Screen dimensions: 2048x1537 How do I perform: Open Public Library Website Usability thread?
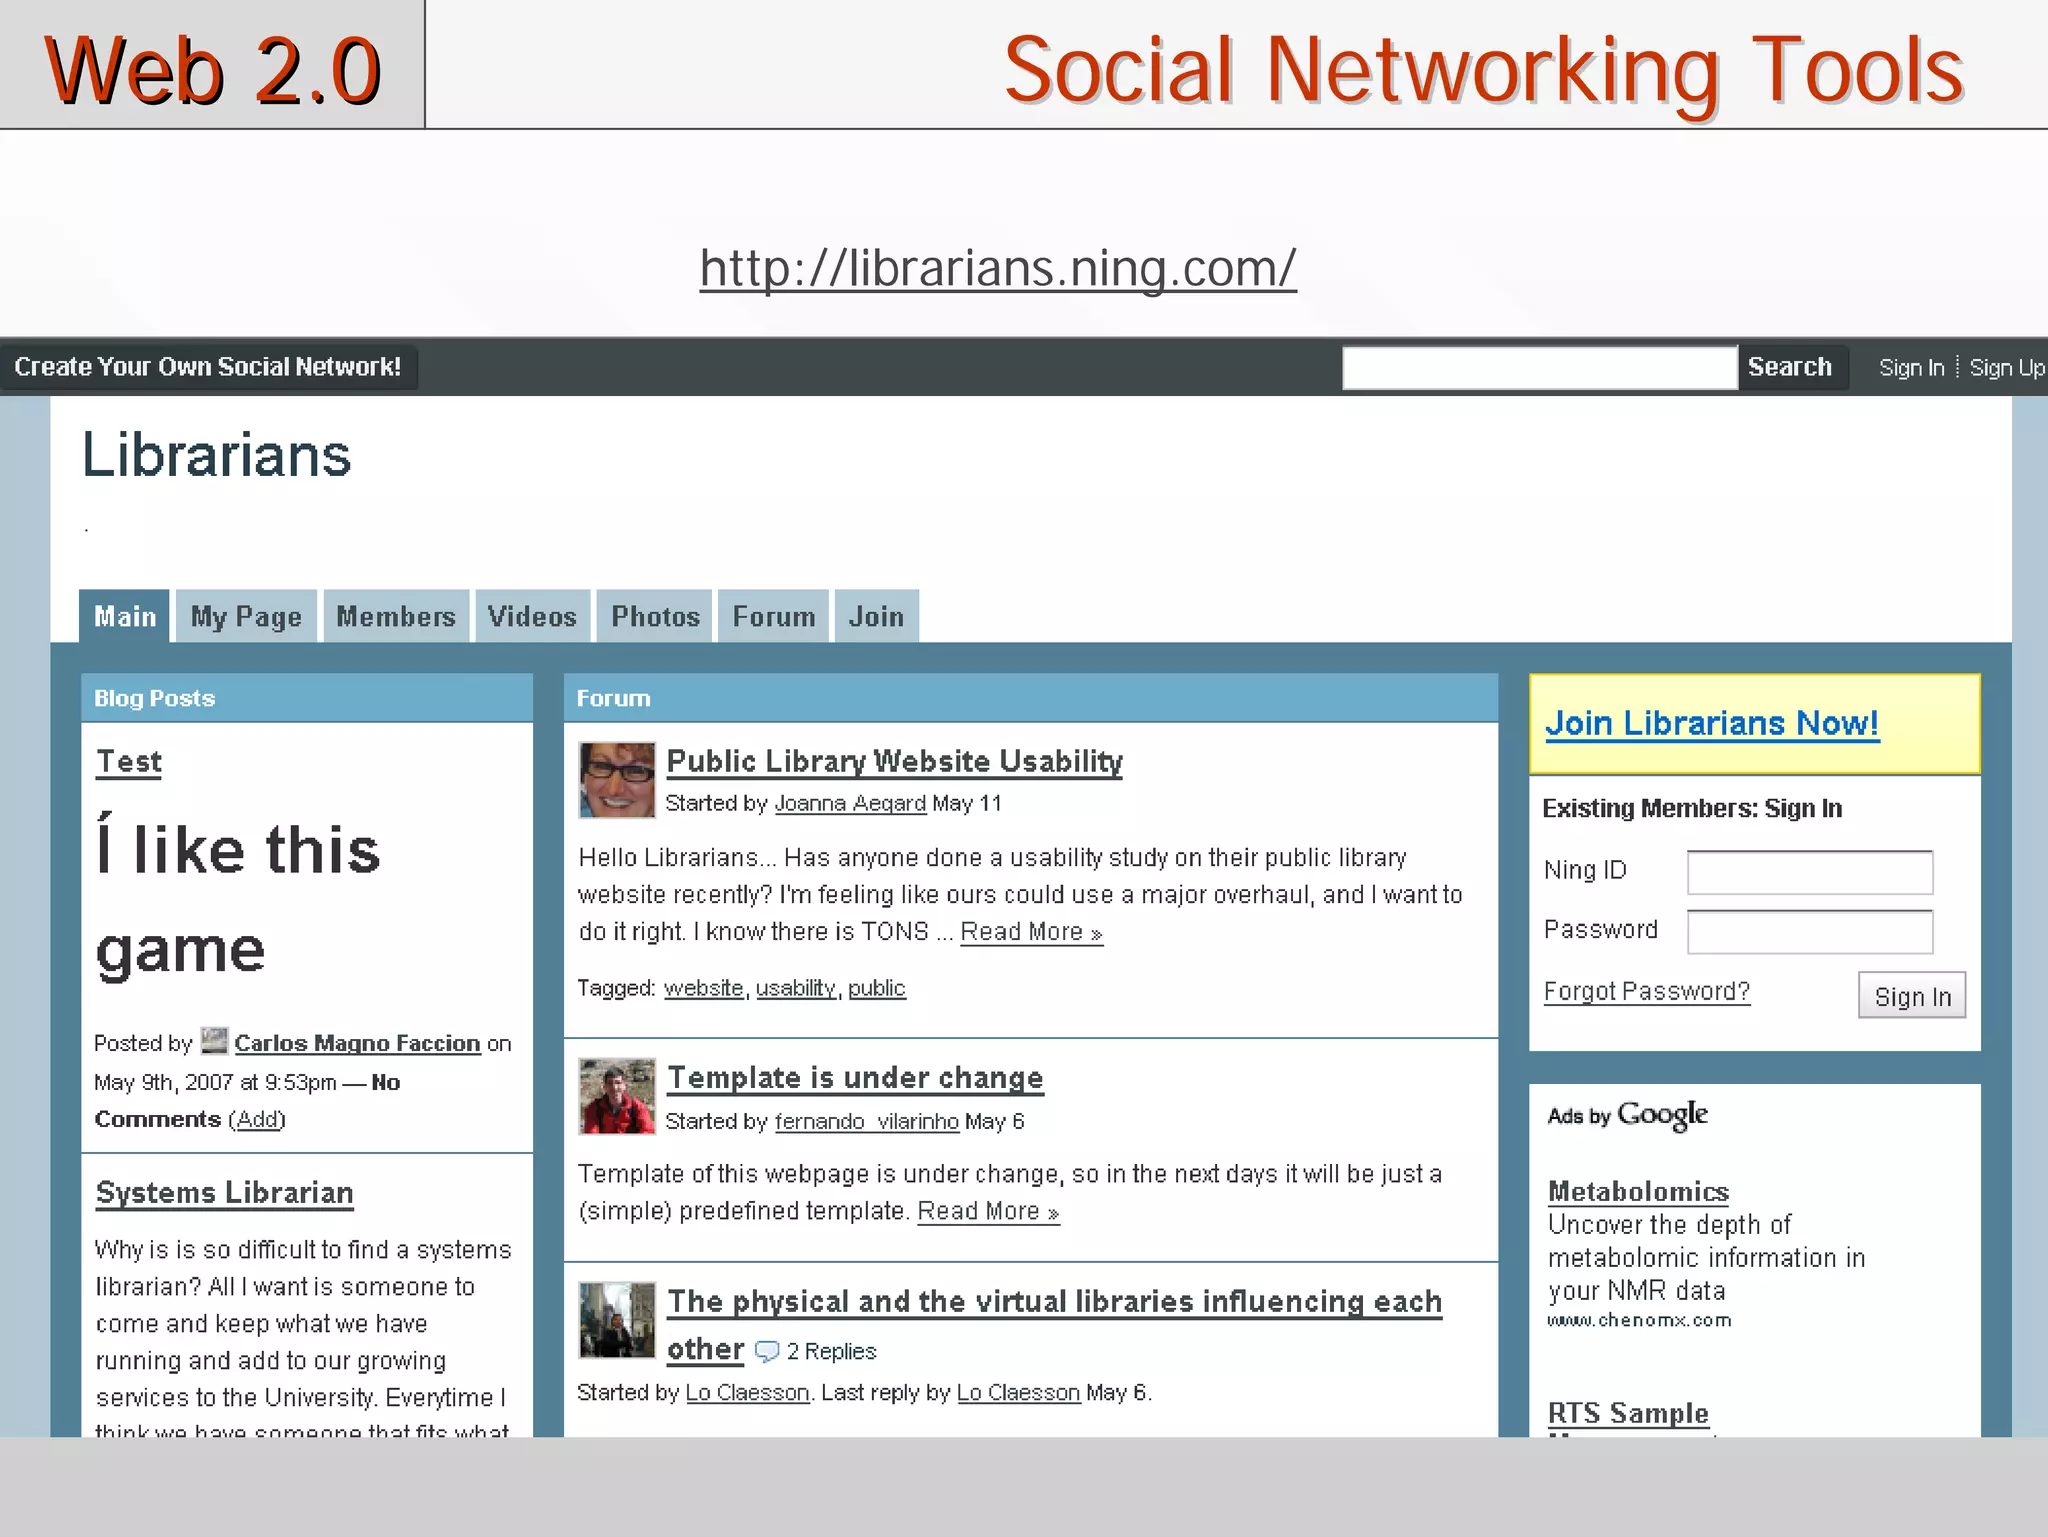click(x=894, y=762)
